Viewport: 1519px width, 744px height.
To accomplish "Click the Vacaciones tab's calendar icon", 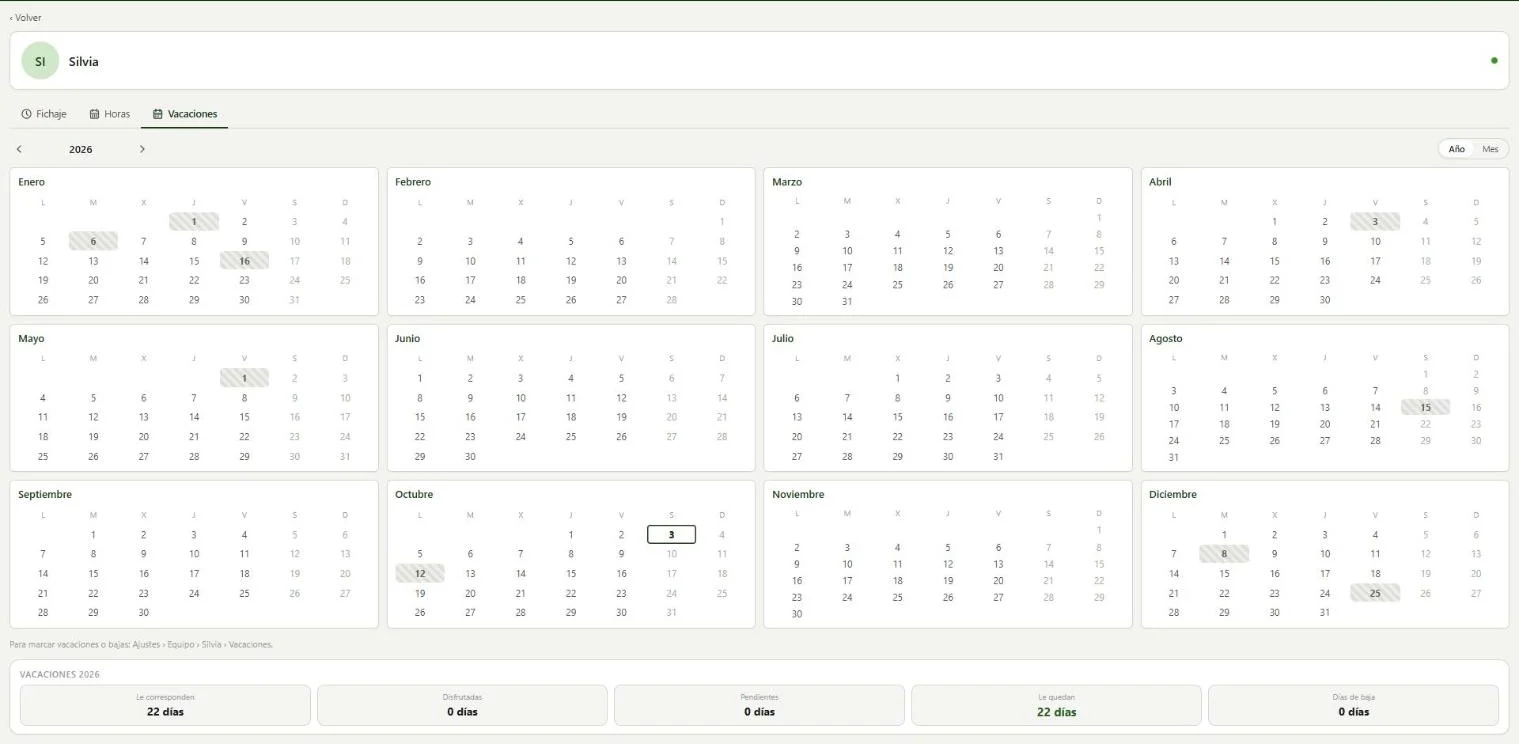I will click(x=158, y=114).
